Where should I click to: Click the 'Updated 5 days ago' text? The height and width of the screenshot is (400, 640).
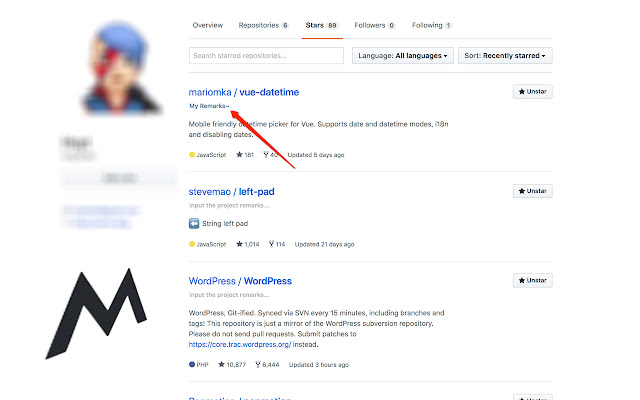click(316, 155)
